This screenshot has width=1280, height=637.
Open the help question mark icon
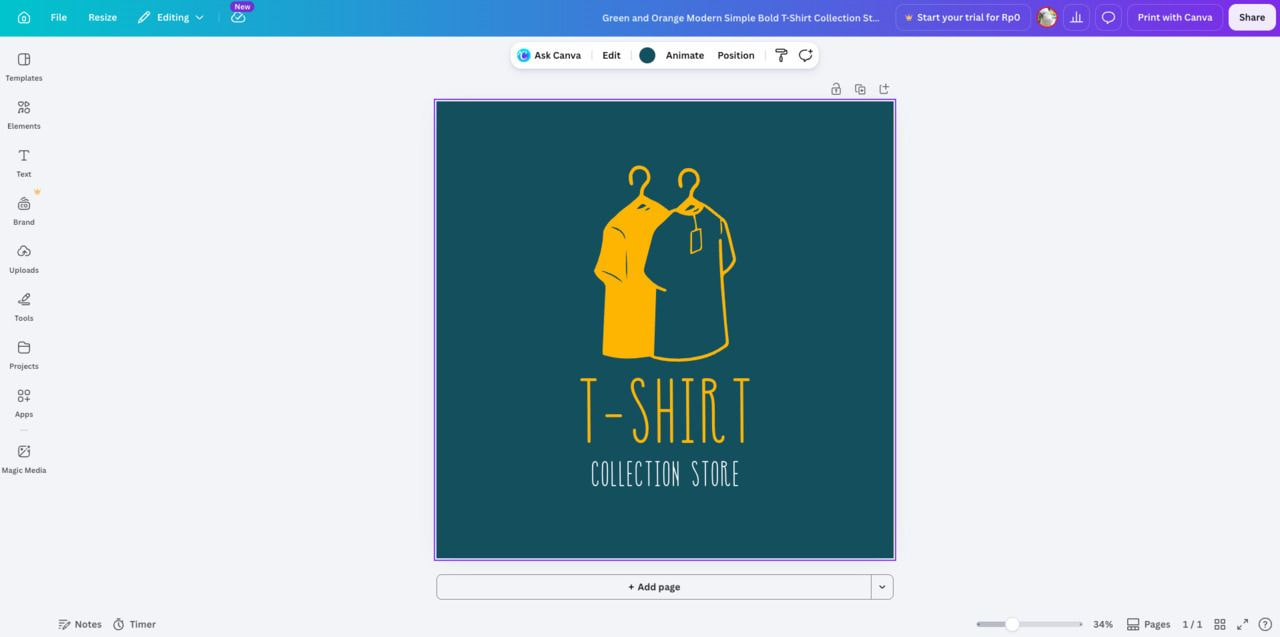click(x=1265, y=624)
